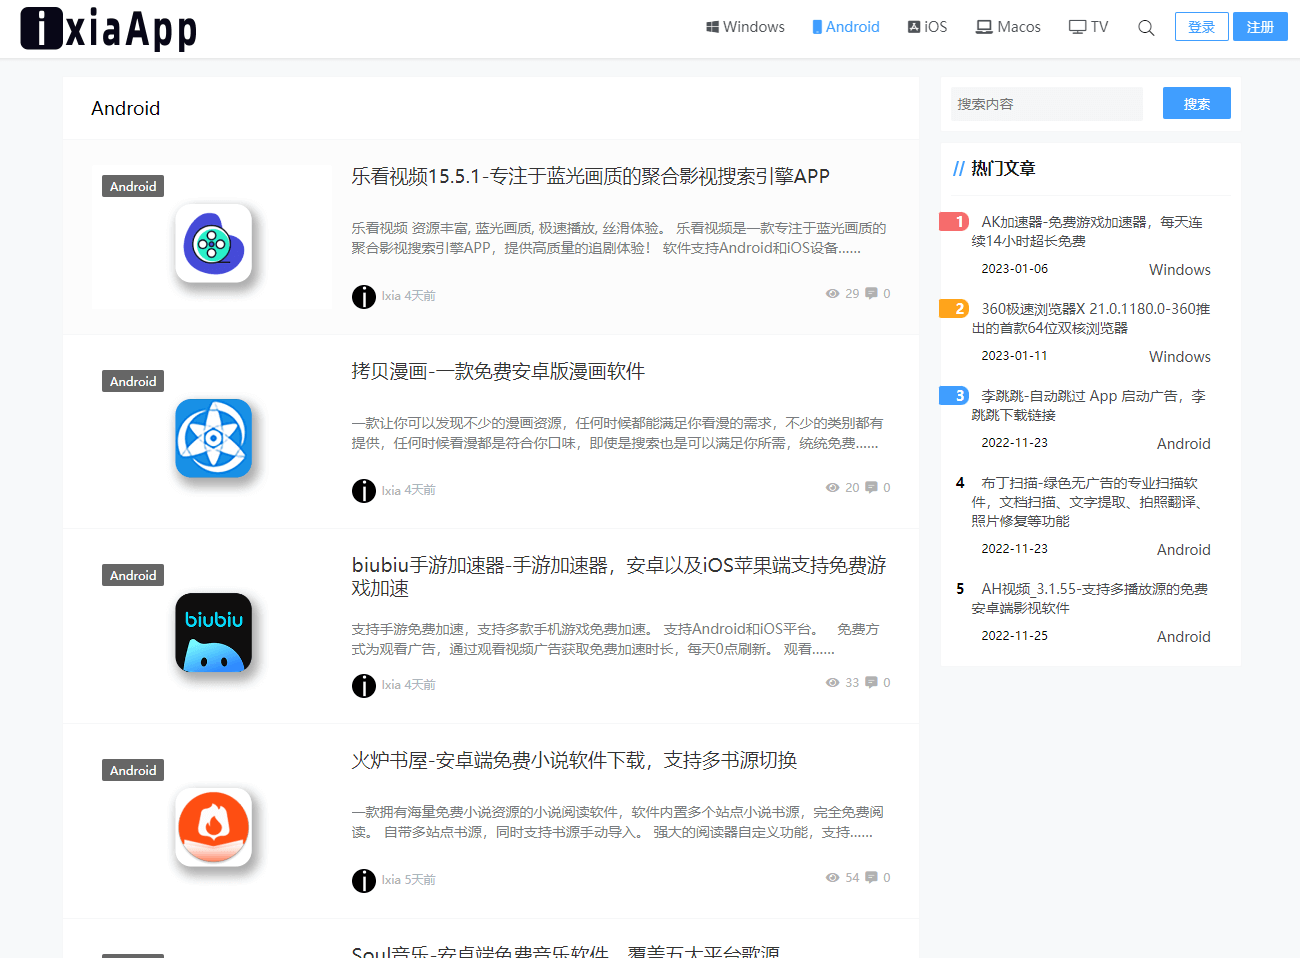The image size is (1300, 958).
Task: Click the biubiu app icon thumbnail
Action: click(213, 632)
